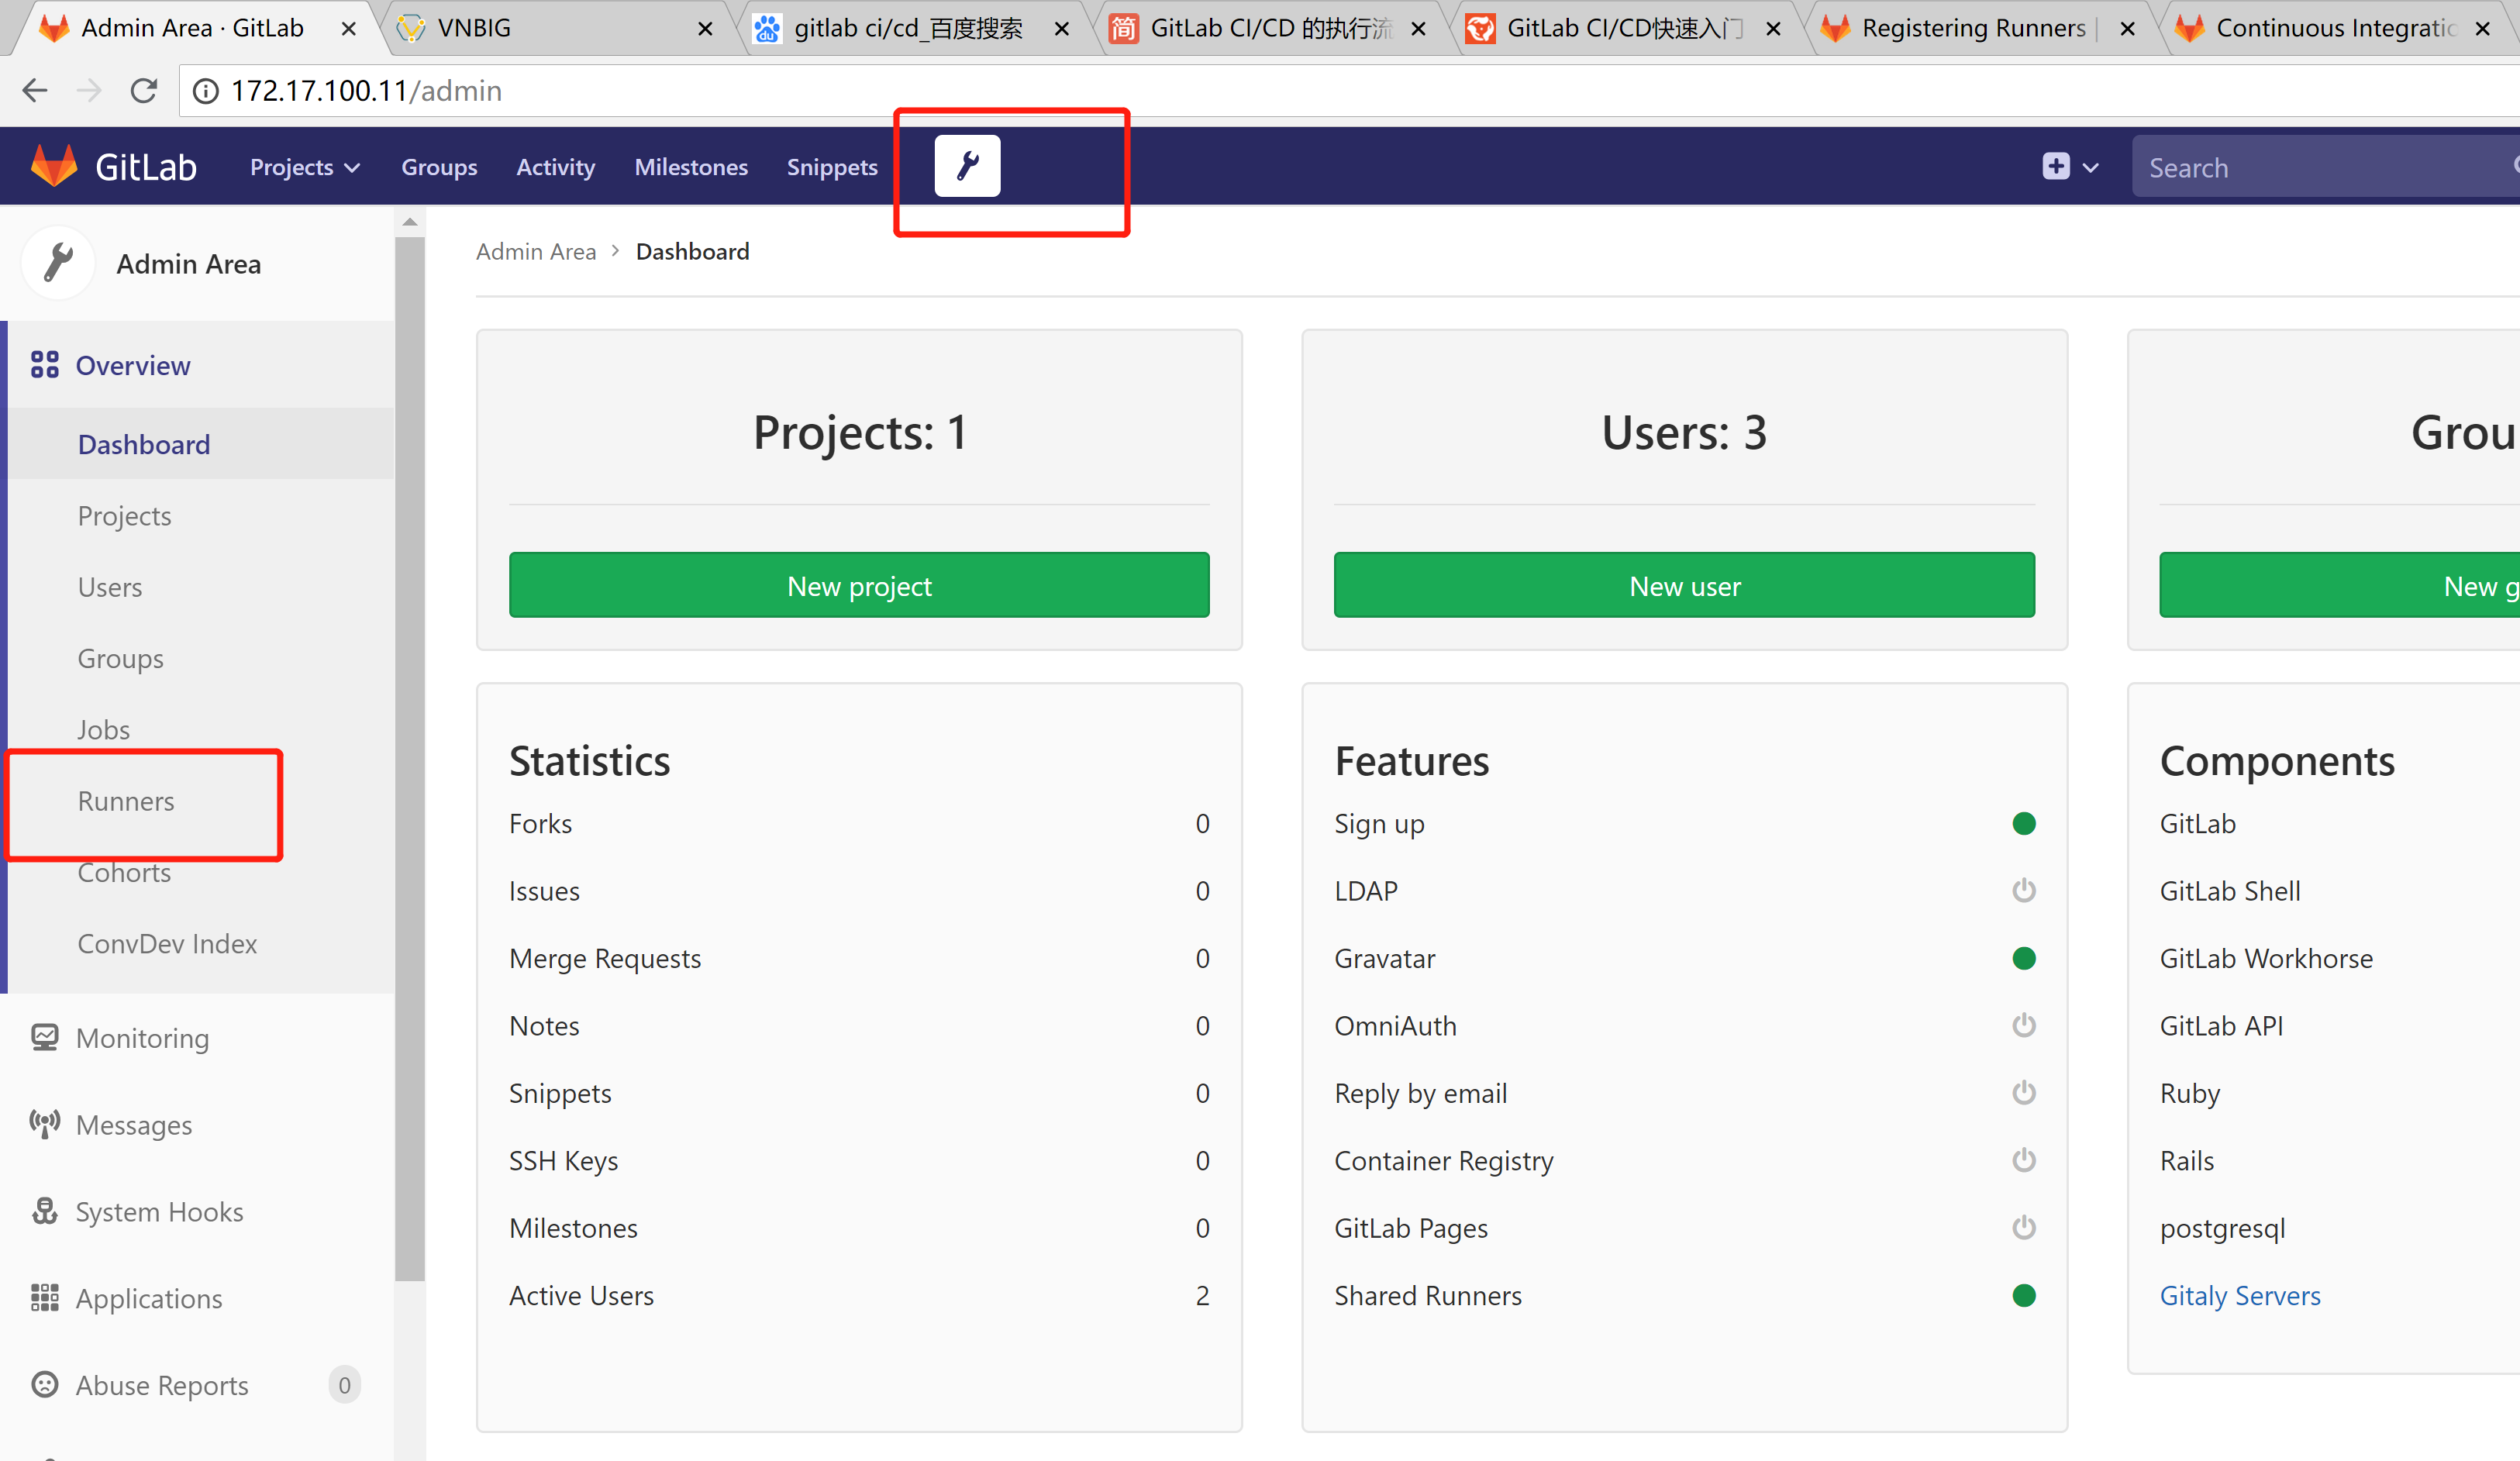This screenshot has height=1461, width=2520.
Task: Select Projects in the sidebar
Action: coord(124,515)
